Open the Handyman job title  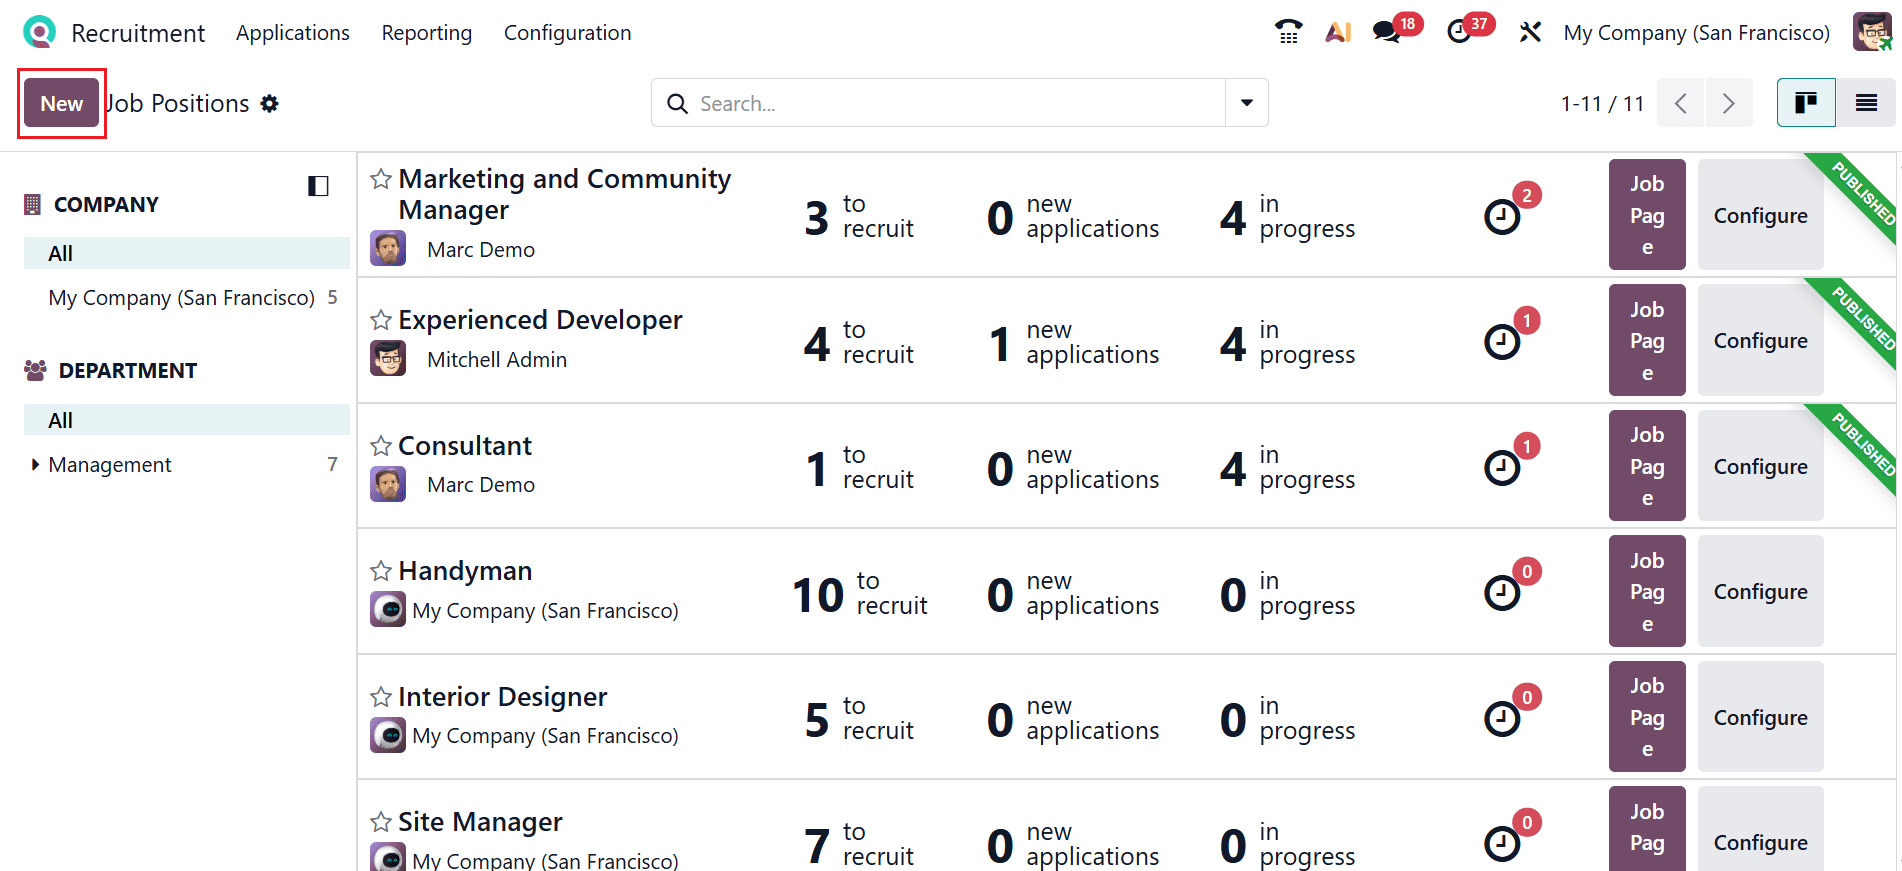pos(465,571)
